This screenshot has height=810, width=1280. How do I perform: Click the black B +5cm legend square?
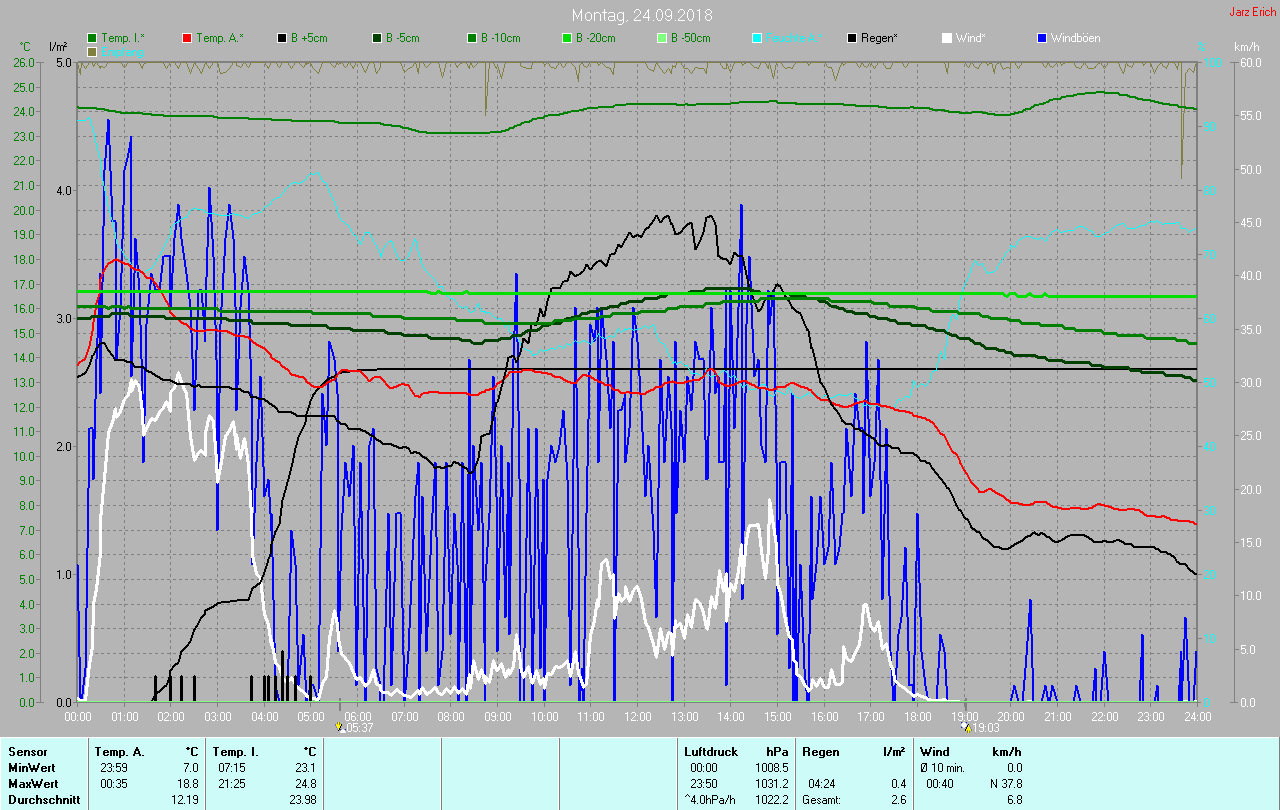pos(282,38)
